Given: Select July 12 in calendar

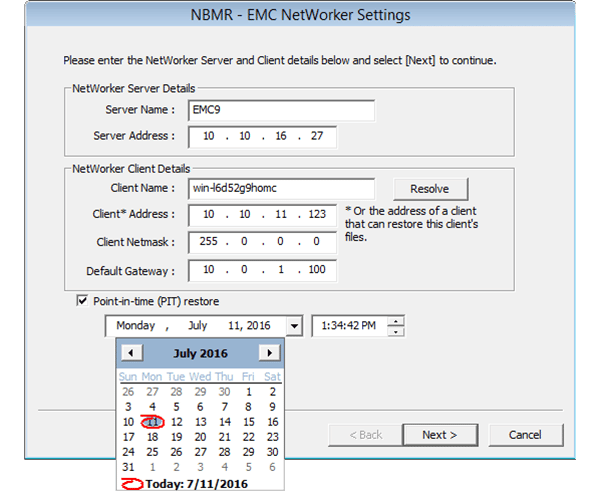Looking at the screenshot, I should pos(176,422).
